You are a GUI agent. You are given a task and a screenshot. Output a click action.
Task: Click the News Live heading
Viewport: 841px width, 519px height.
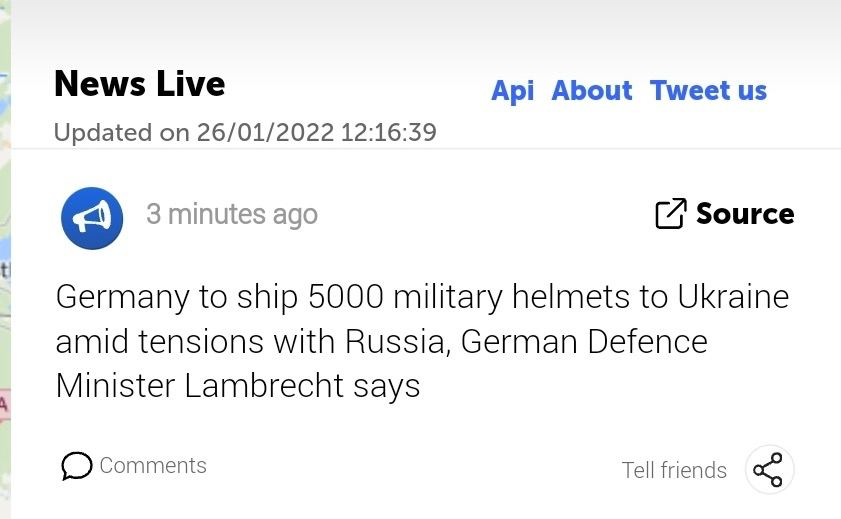(x=140, y=84)
